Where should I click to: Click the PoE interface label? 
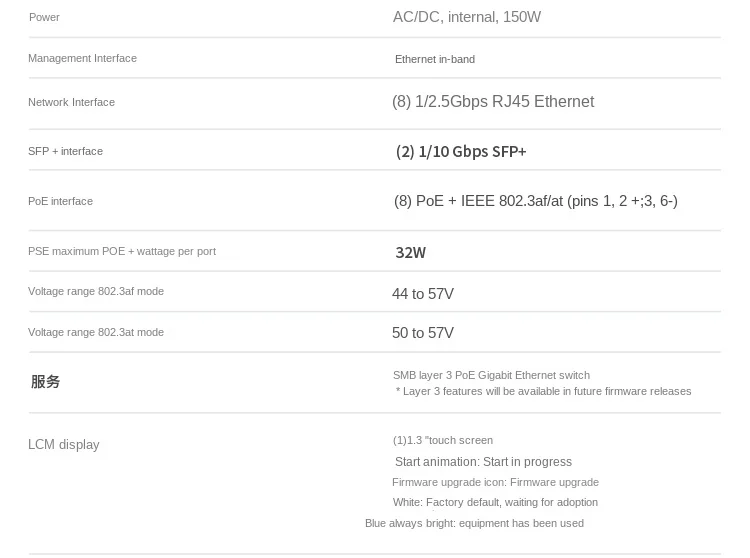(x=60, y=201)
